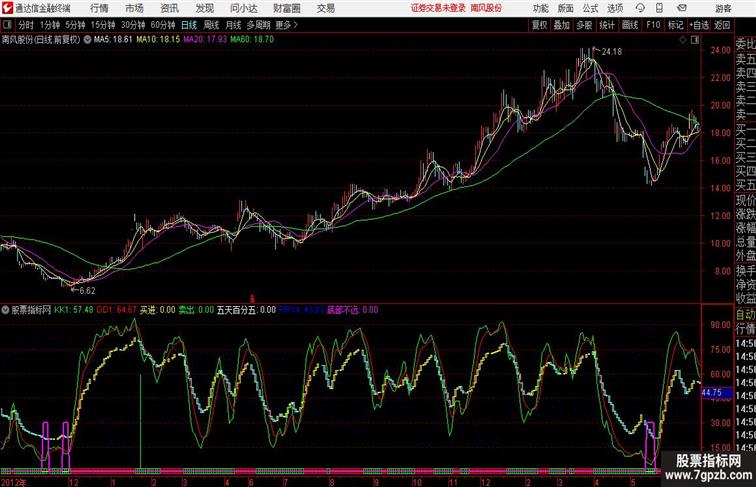Click the 复权 toolbar button
Screen dimensions: 756x487
[x=539, y=25]
